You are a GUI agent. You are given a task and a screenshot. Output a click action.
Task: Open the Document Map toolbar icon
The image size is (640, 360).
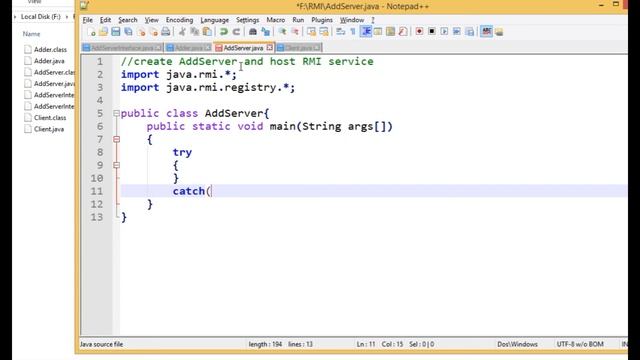click(x=391, y=32)
